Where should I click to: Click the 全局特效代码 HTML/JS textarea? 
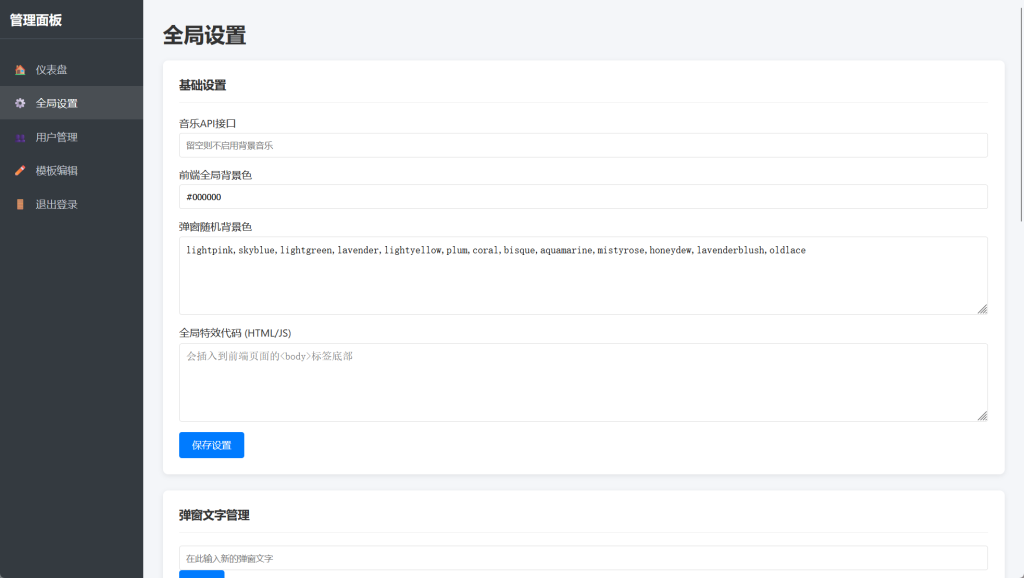tap(583, 382)
